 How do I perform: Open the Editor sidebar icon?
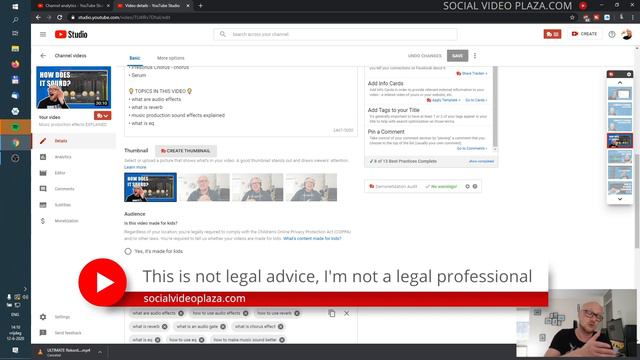coord(43,173)
